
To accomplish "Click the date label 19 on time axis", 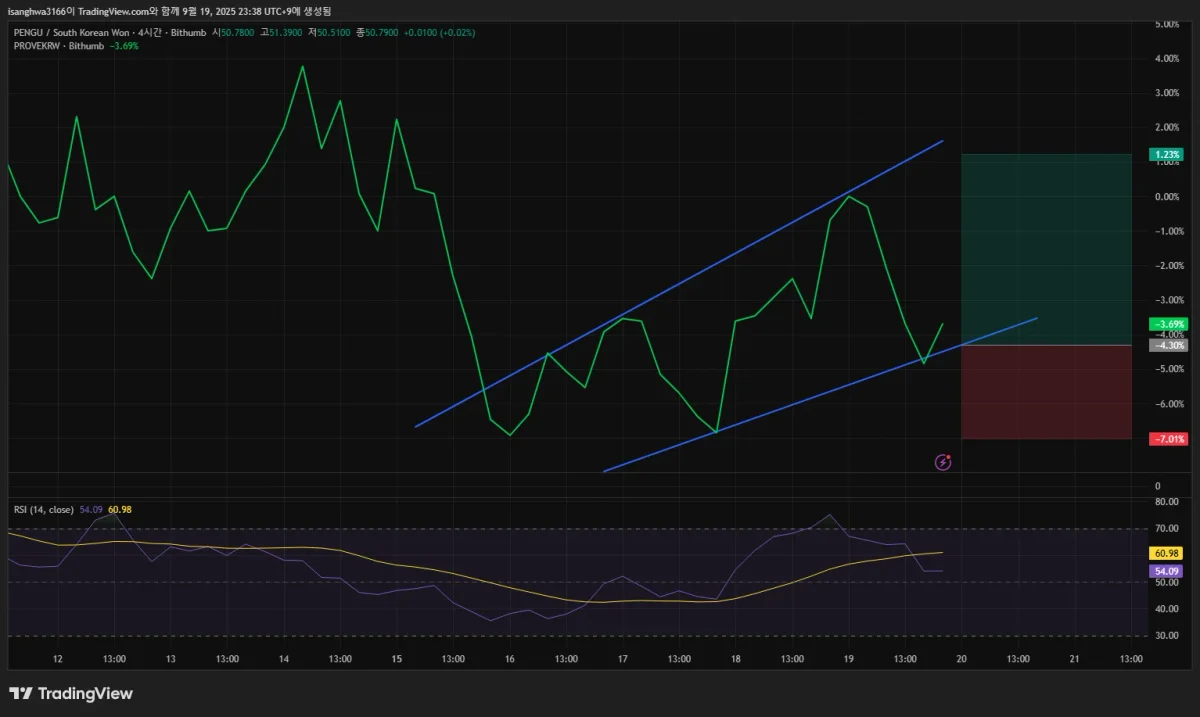I will 848,659.
